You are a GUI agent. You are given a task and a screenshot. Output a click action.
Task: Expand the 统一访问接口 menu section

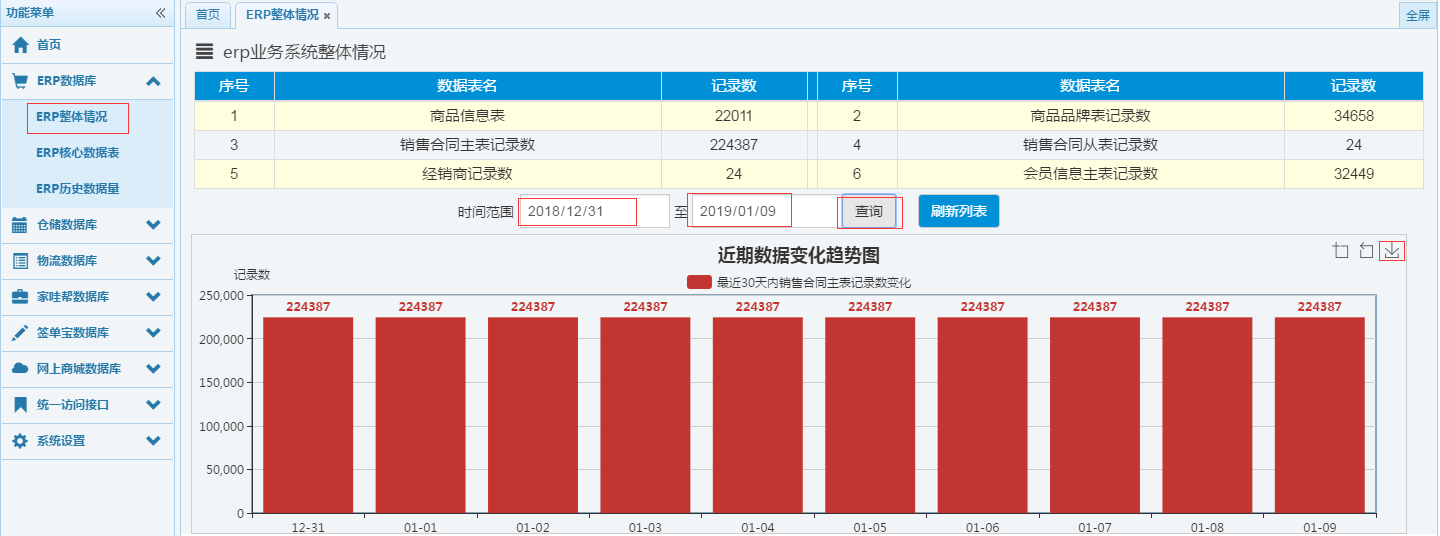click(x=153, y=405)
